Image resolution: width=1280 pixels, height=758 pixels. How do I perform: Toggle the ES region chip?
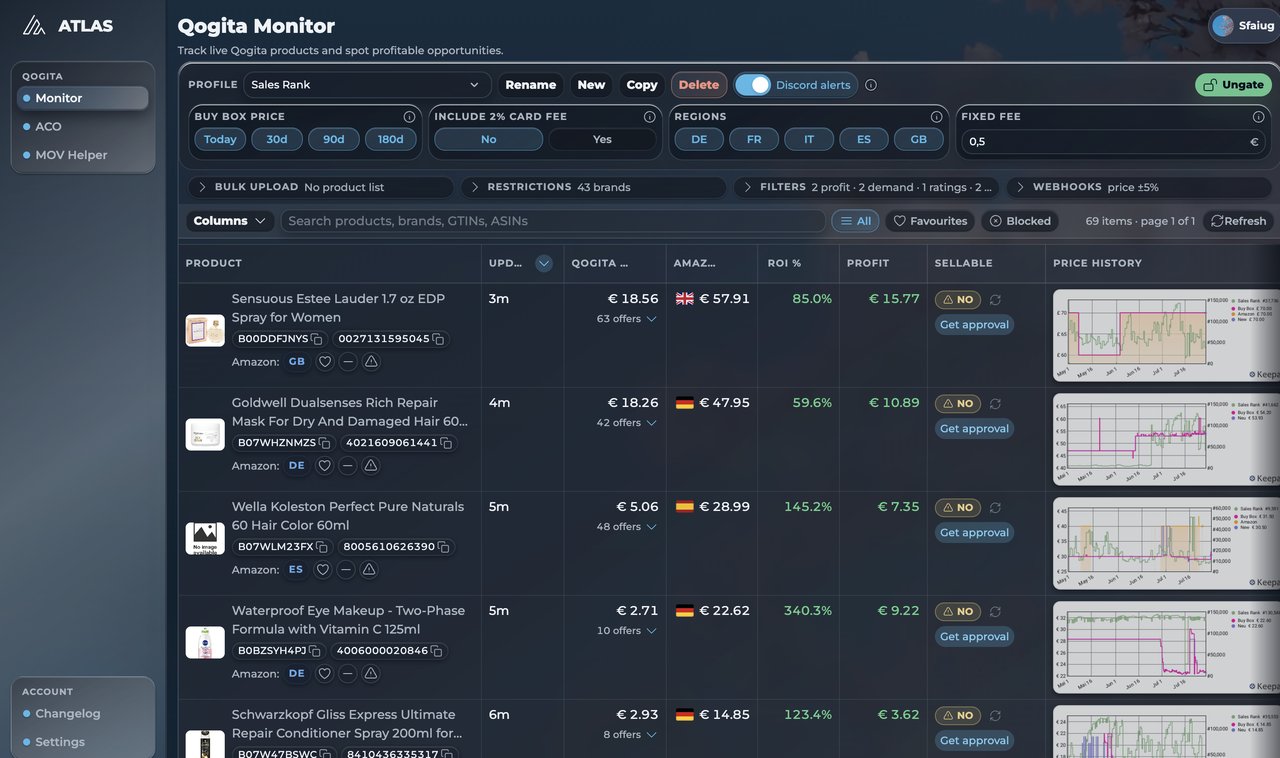click(x=864, y=140)
